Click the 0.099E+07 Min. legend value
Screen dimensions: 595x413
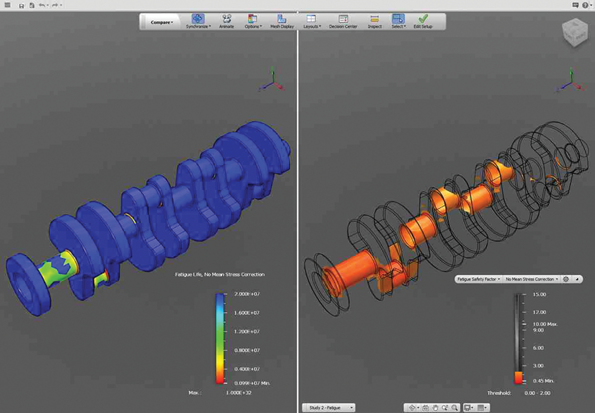(x=252, y=383)
